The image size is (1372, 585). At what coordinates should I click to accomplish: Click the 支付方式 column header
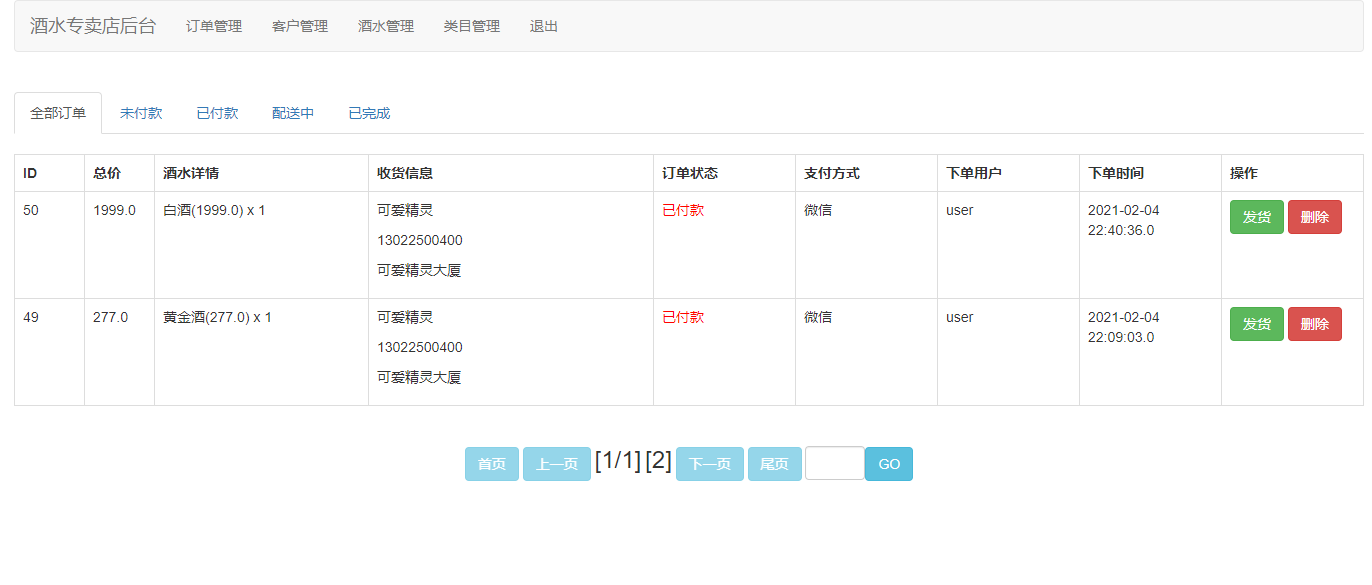[x=867, y=173]
